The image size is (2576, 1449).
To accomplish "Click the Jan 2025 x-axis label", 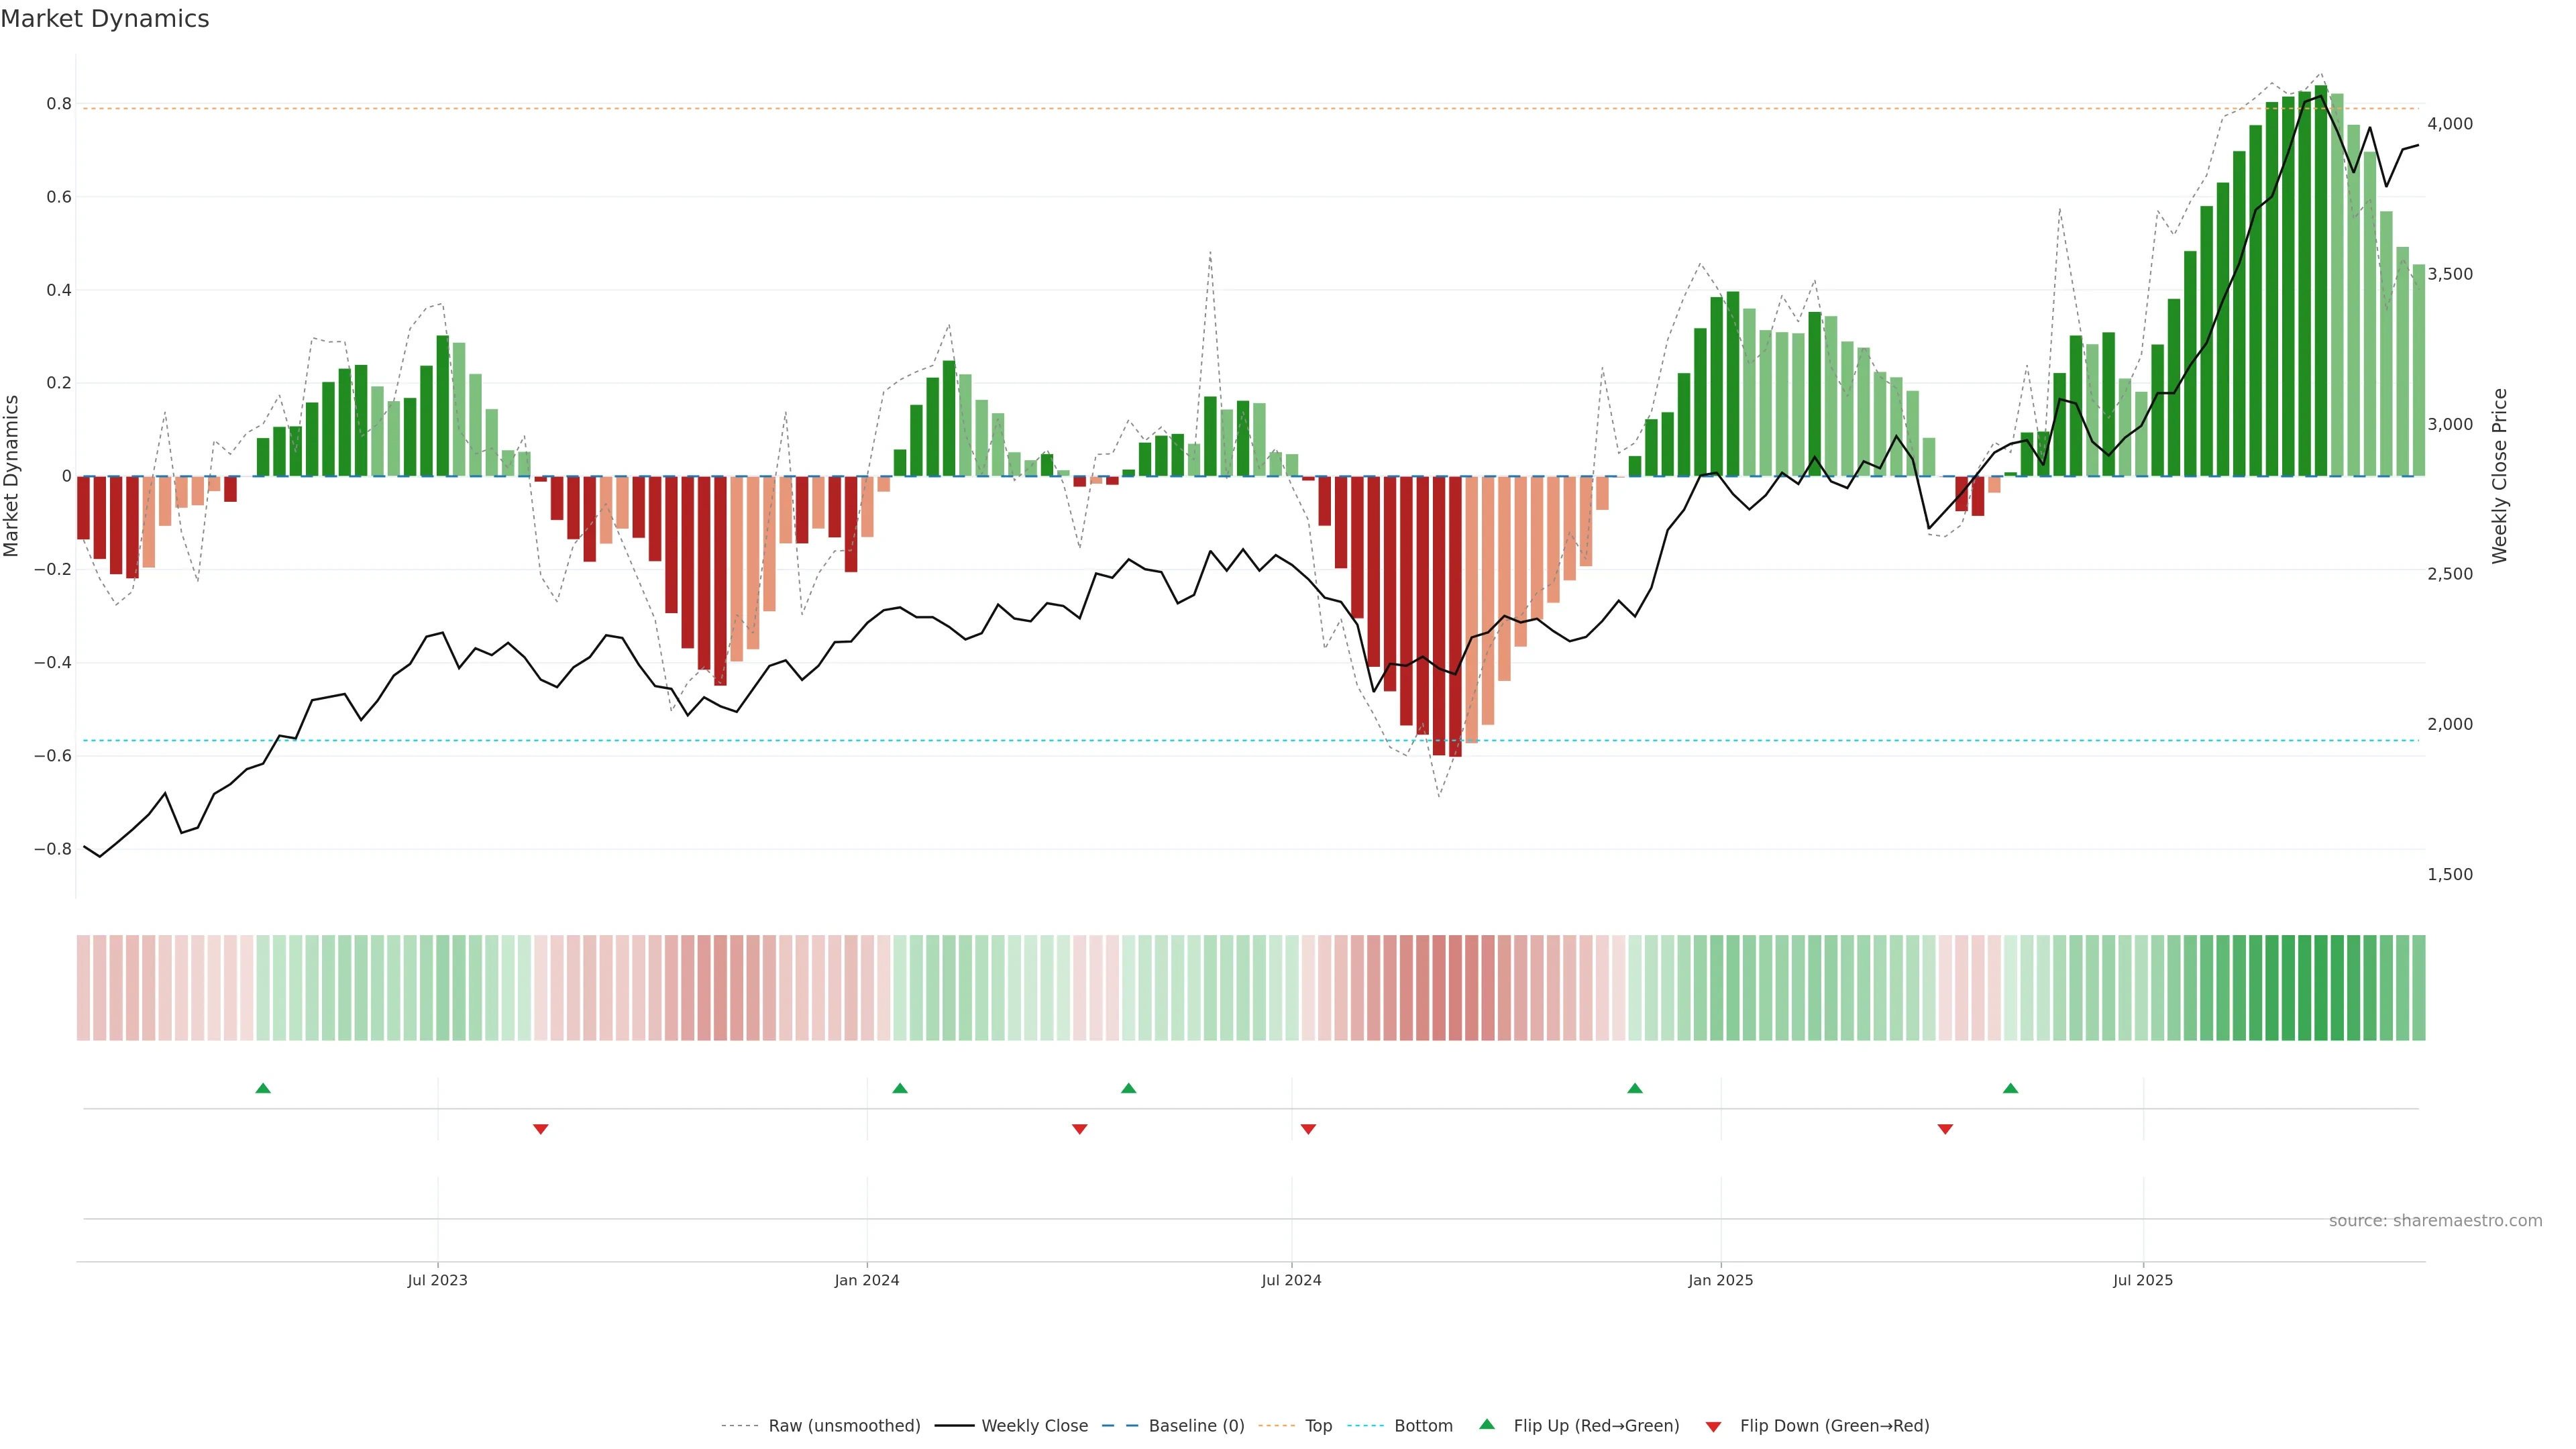I will tap(1720, 1280).
